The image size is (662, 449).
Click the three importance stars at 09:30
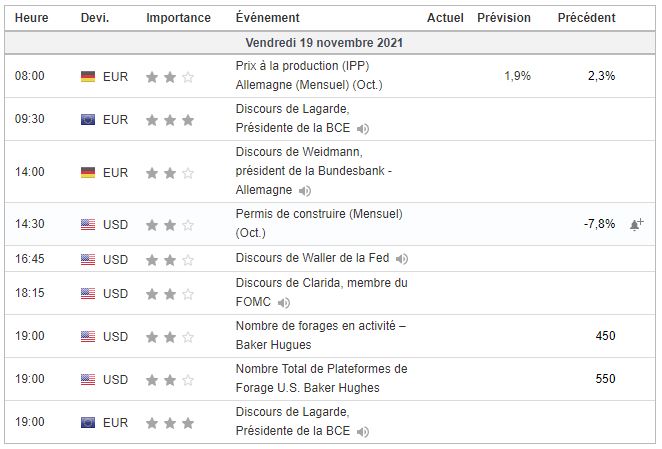pos(169,120)
